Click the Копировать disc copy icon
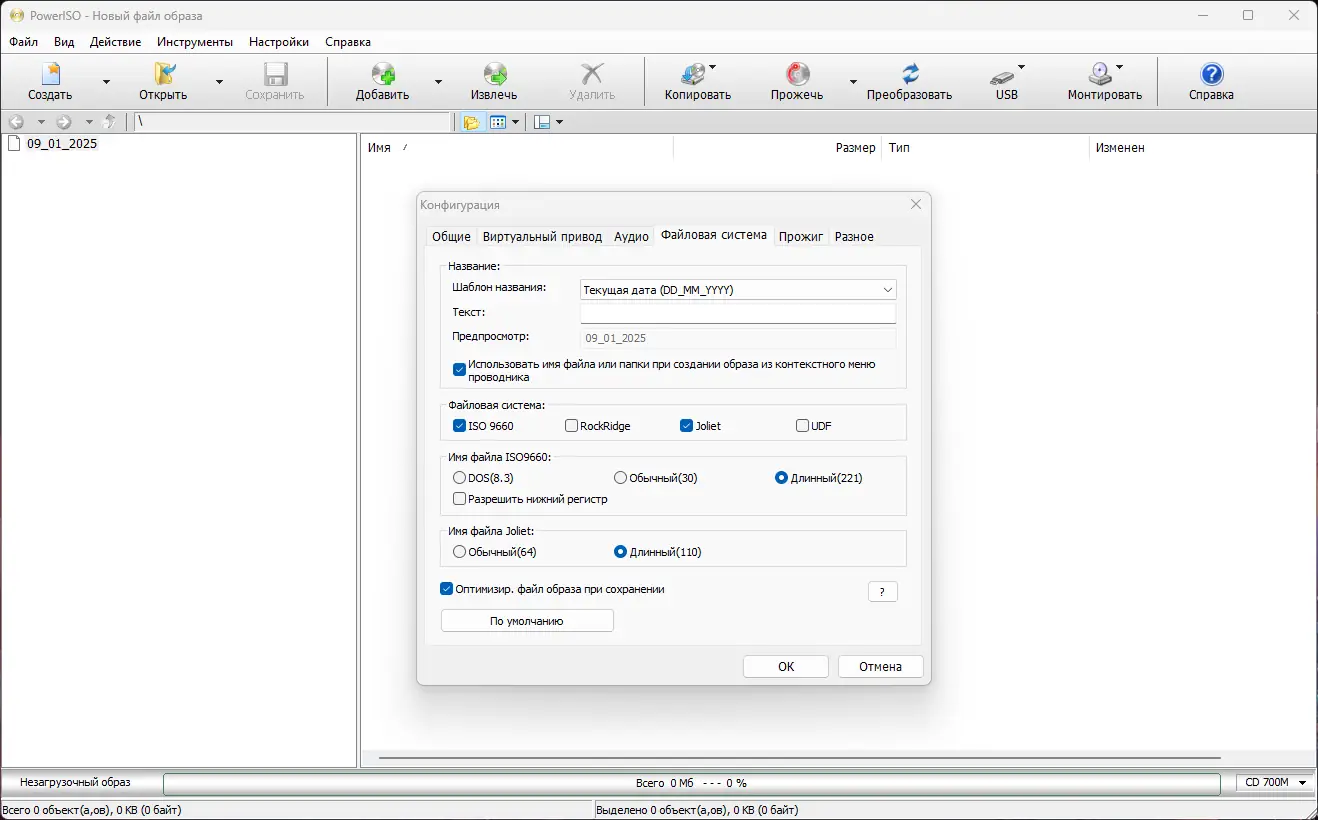Image resolution: width=1318 pixels, height=820 pixels. (x=693, y=74)
